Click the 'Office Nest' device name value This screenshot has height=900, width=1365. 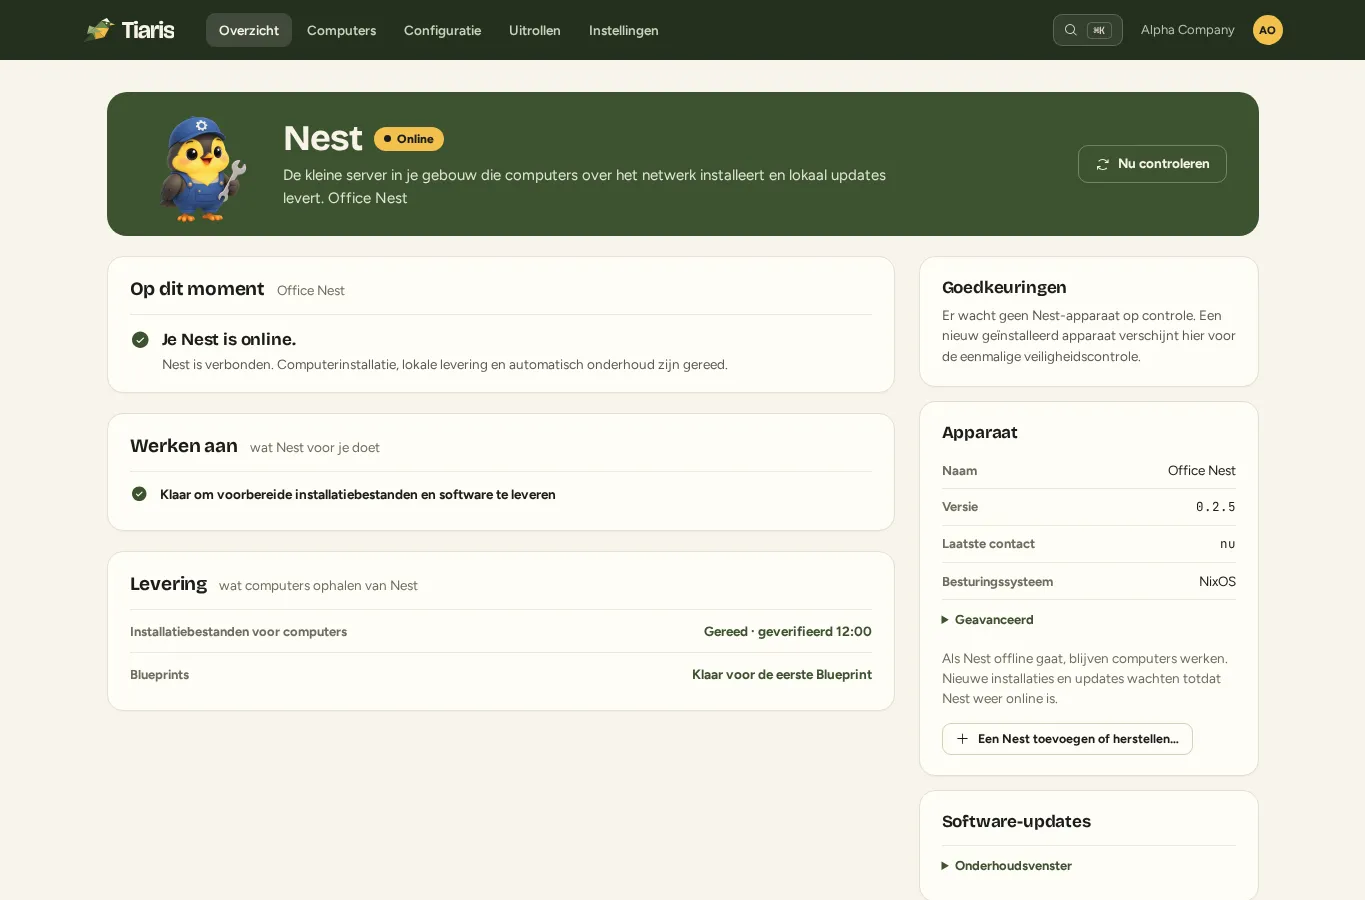(1202, 471)
